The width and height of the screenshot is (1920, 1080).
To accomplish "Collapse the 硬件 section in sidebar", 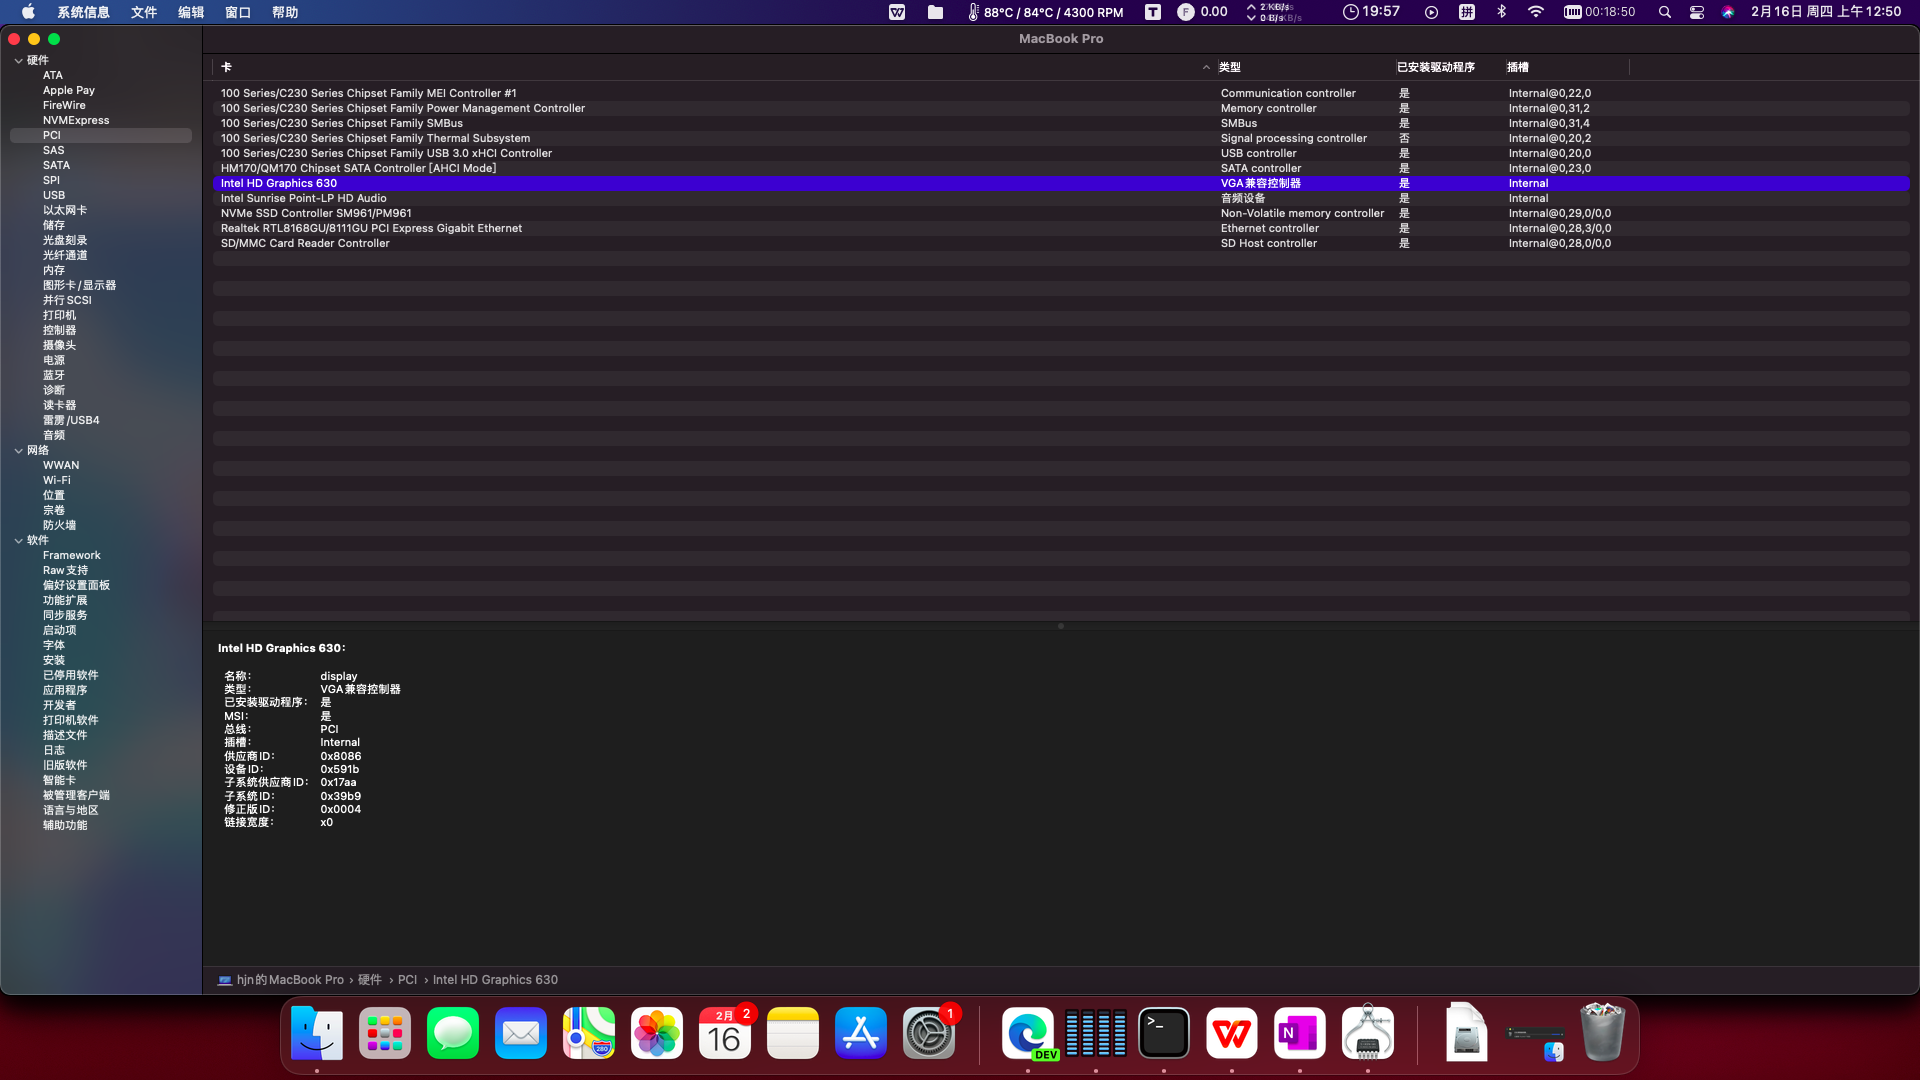I will click(x=18, y=60).
